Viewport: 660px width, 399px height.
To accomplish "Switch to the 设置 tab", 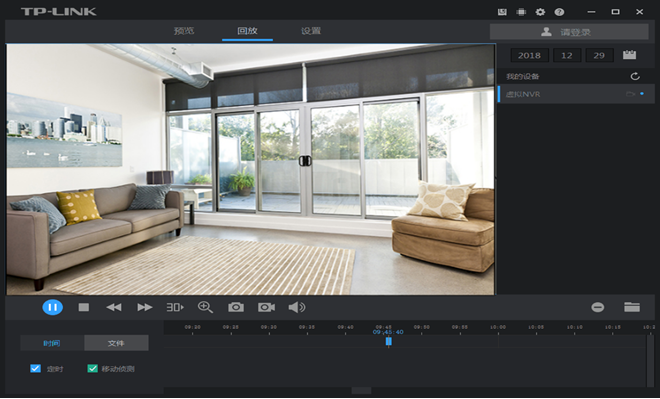I will click(311, 31).
